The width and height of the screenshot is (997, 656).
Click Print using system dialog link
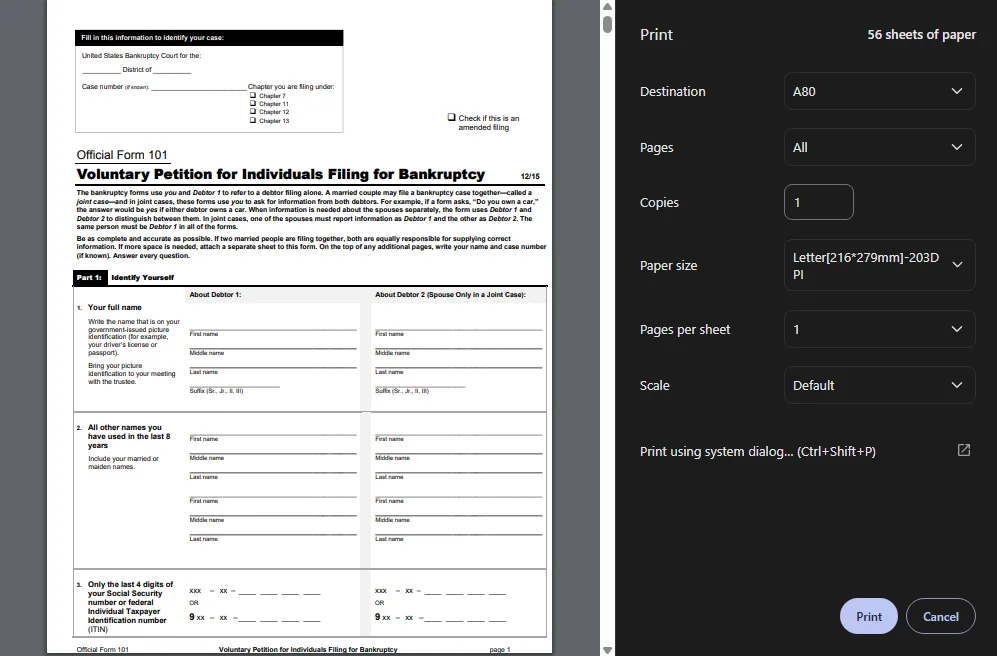pos(757,451)
